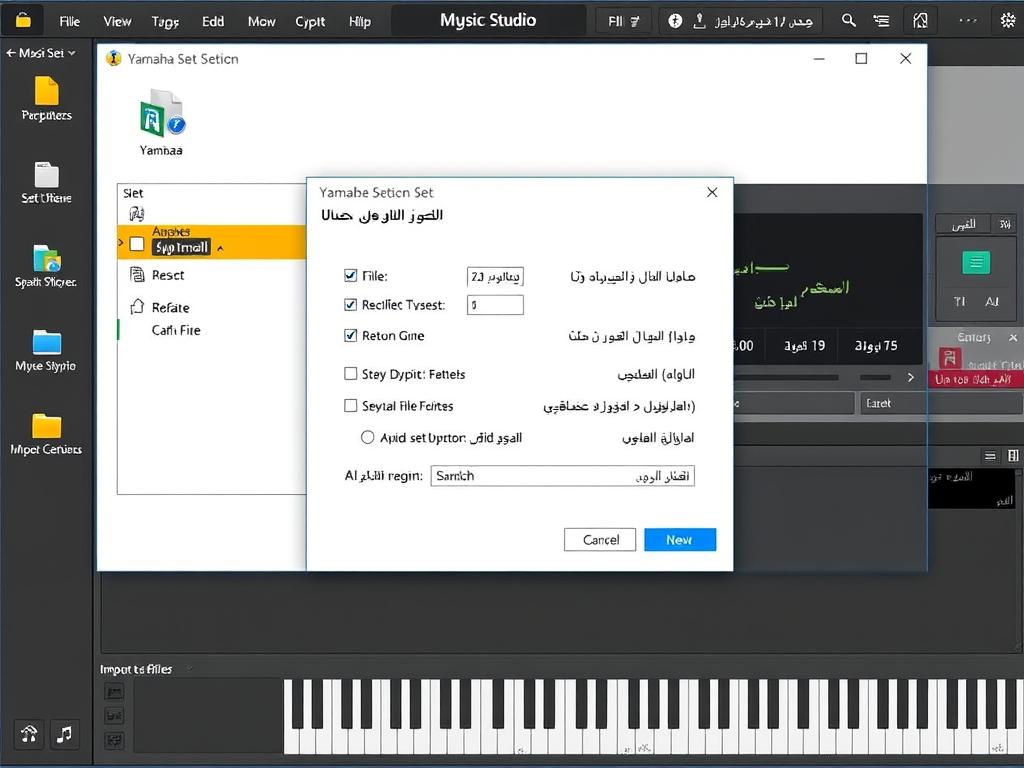Open the list lines icon in top bar
The image size is (1024, 768).
point(882,21)
